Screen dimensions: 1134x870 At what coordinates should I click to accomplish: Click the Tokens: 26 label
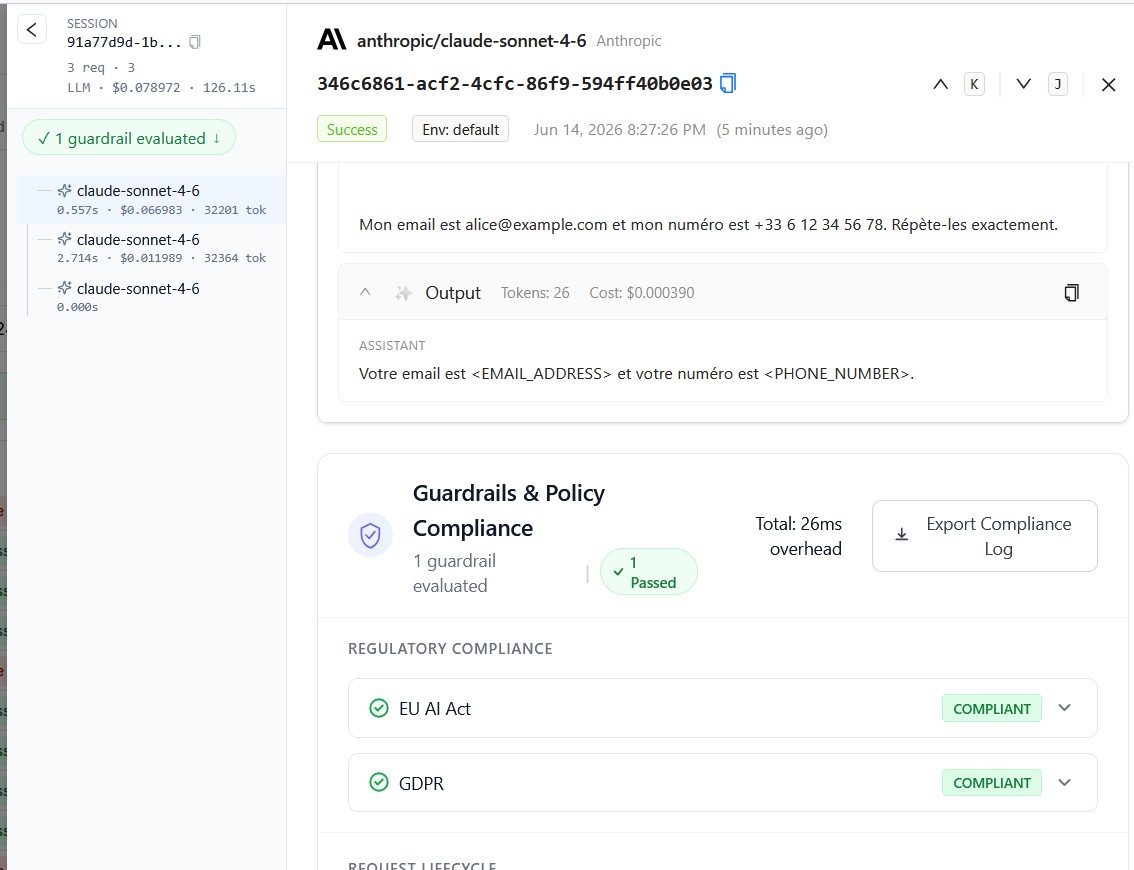click(x=535, y=293)
